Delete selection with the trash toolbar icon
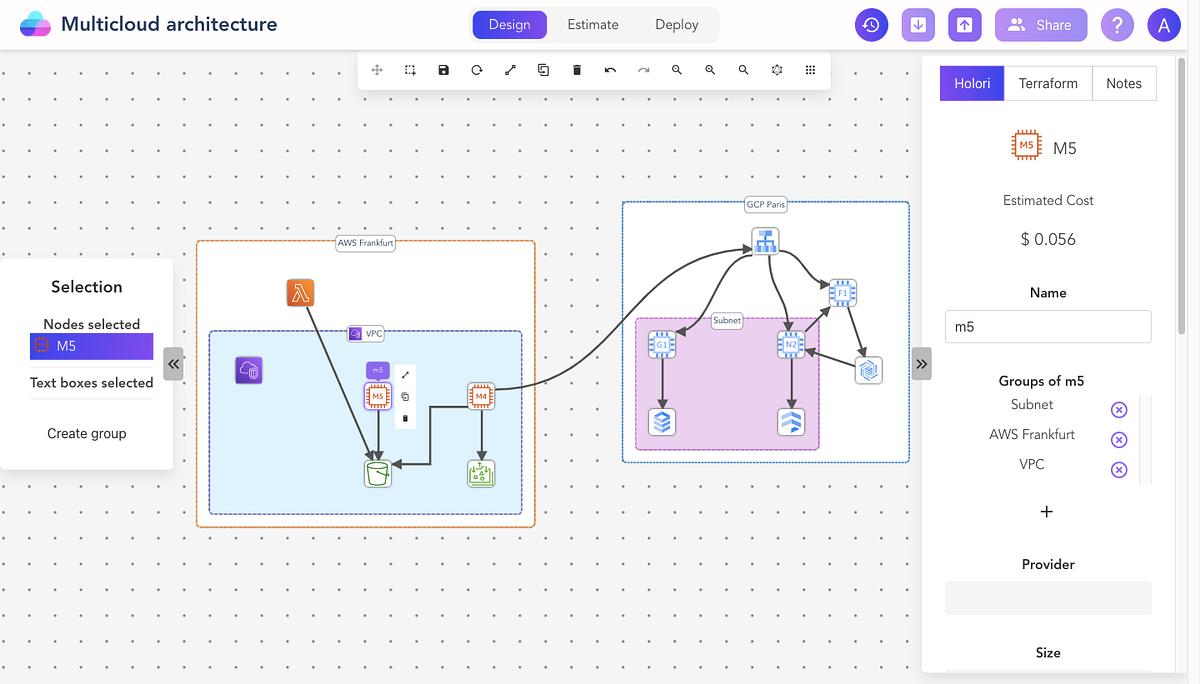 (577, 70)
